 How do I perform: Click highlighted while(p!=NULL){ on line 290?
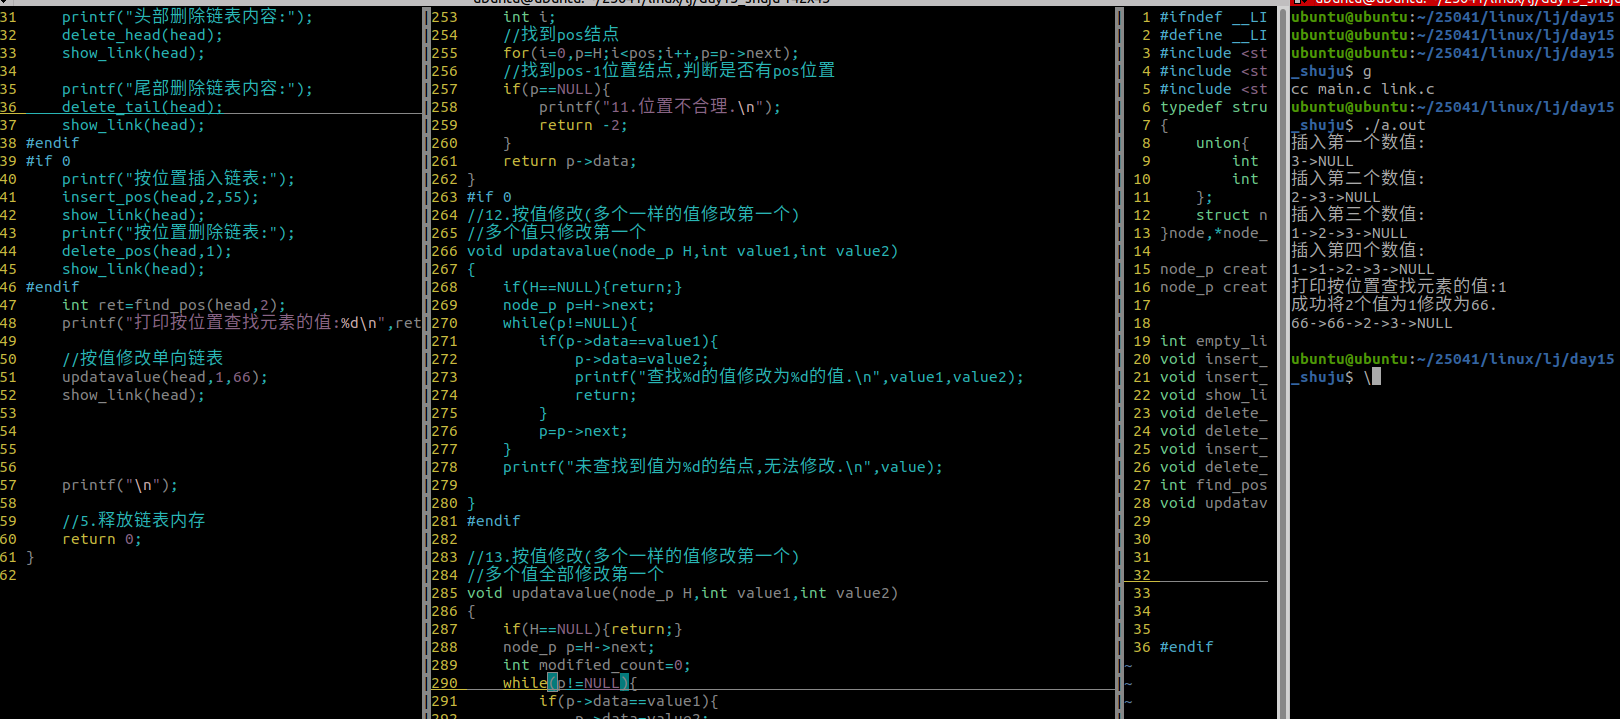pos(570,683)
